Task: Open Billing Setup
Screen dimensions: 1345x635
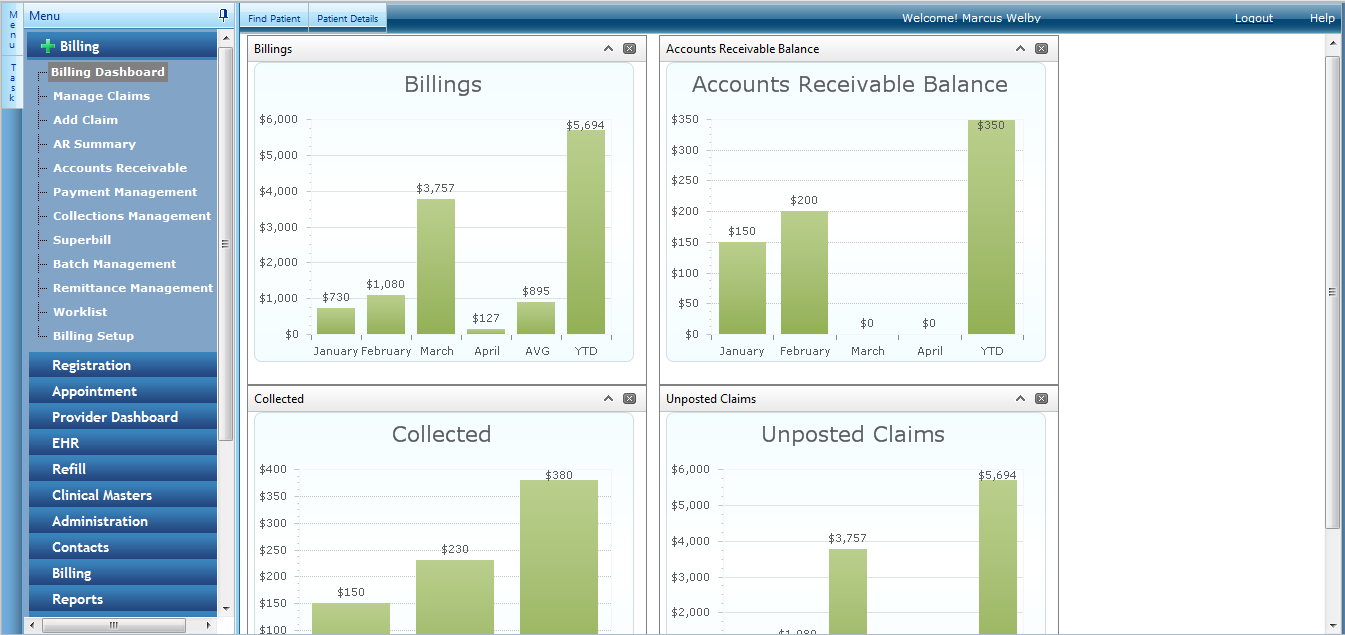Action: (x=93, y=336)
